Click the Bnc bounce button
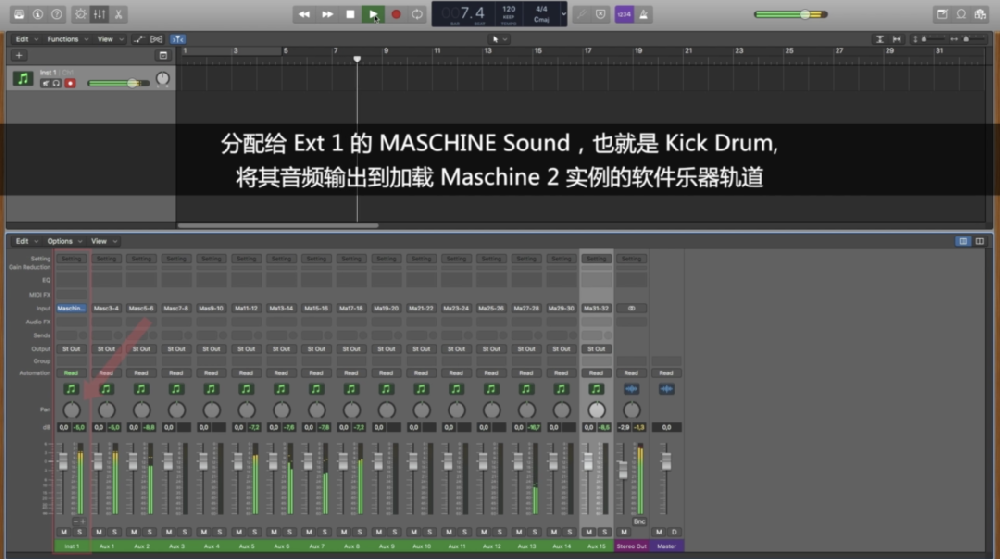Viewport: 1000px width, 559px height. tap(639, 521)
